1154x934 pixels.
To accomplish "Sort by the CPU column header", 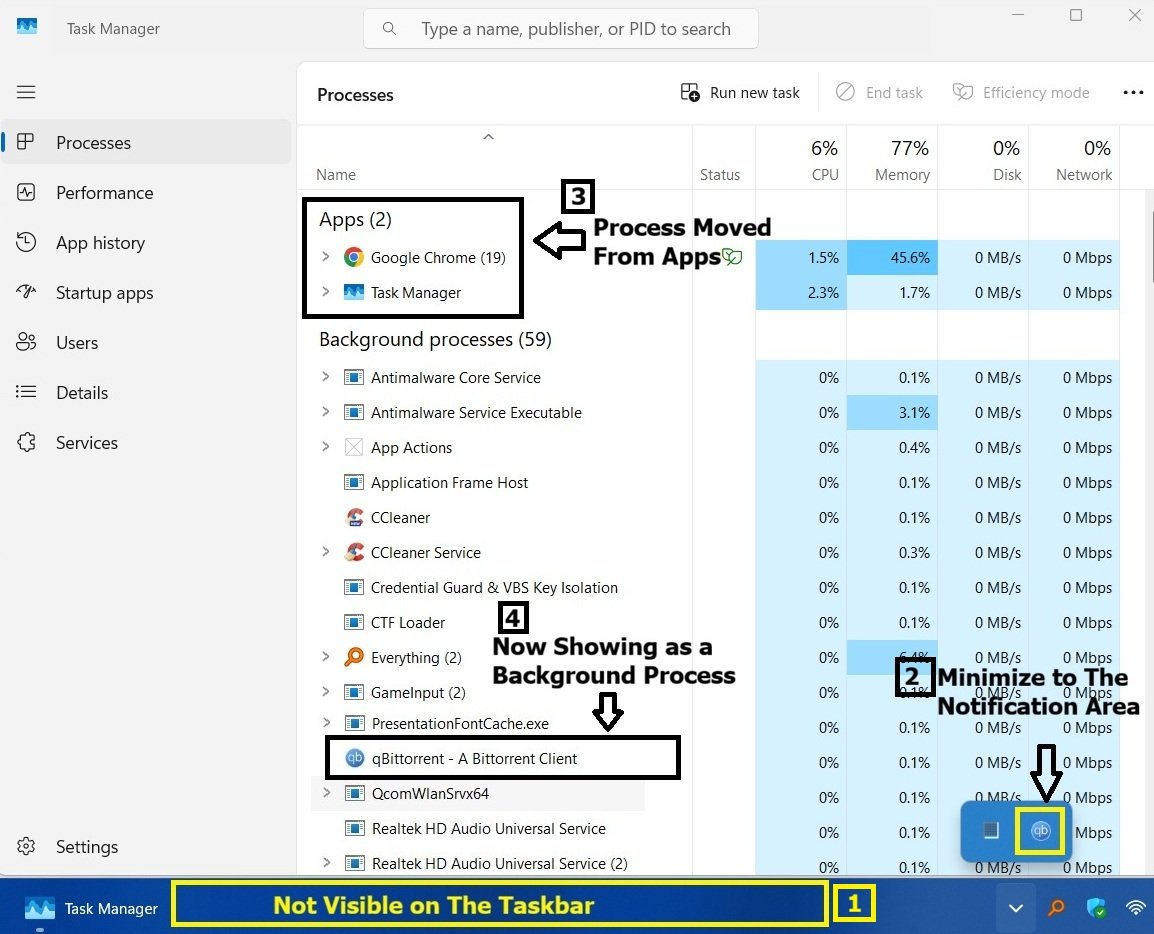I will coord(801,159).
